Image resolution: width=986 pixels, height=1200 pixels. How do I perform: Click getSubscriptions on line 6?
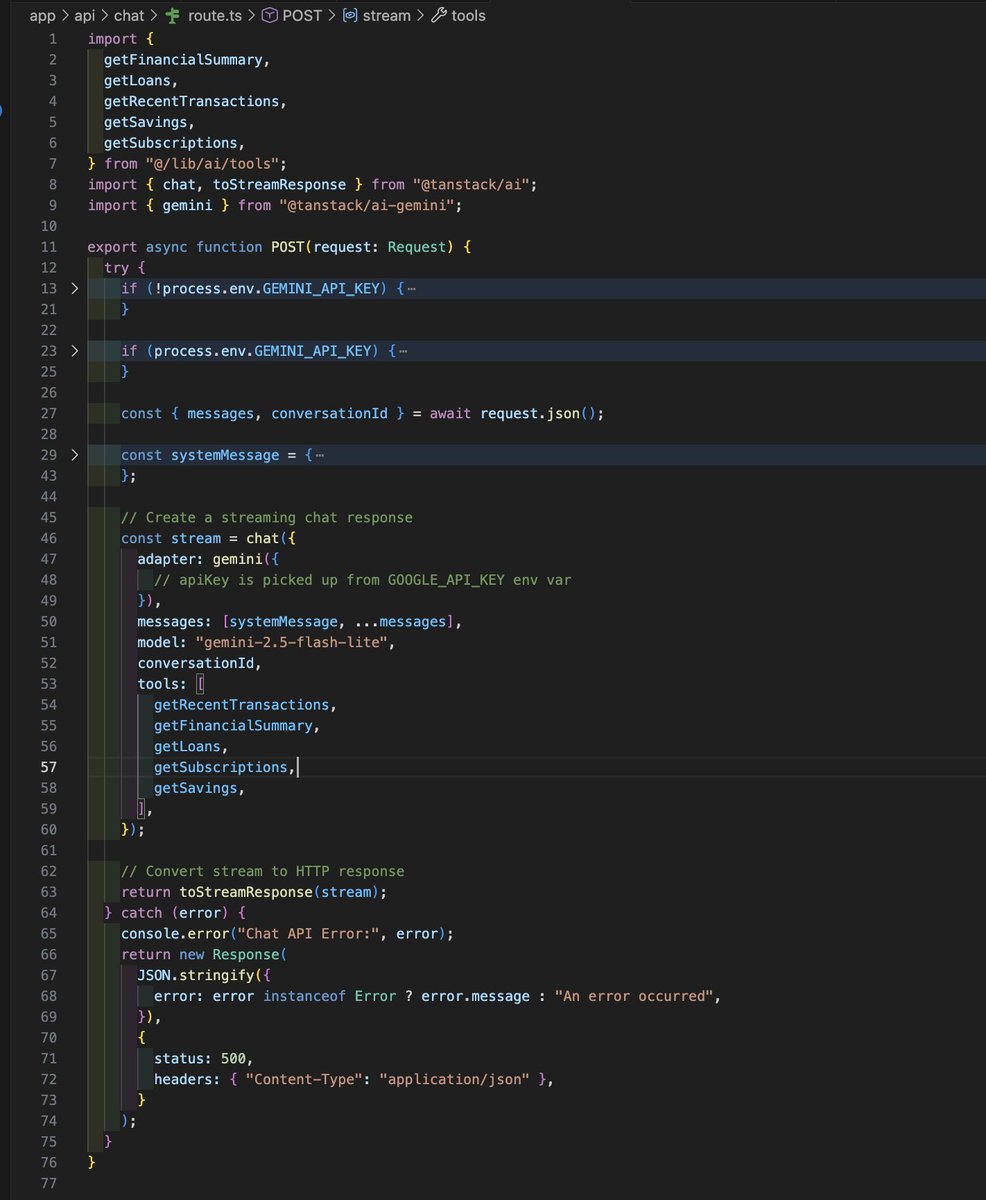pos(170,143)
